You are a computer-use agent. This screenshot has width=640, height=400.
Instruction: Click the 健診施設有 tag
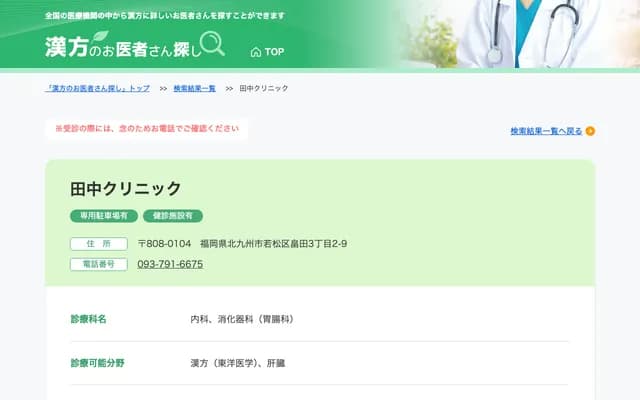point(173,216)
